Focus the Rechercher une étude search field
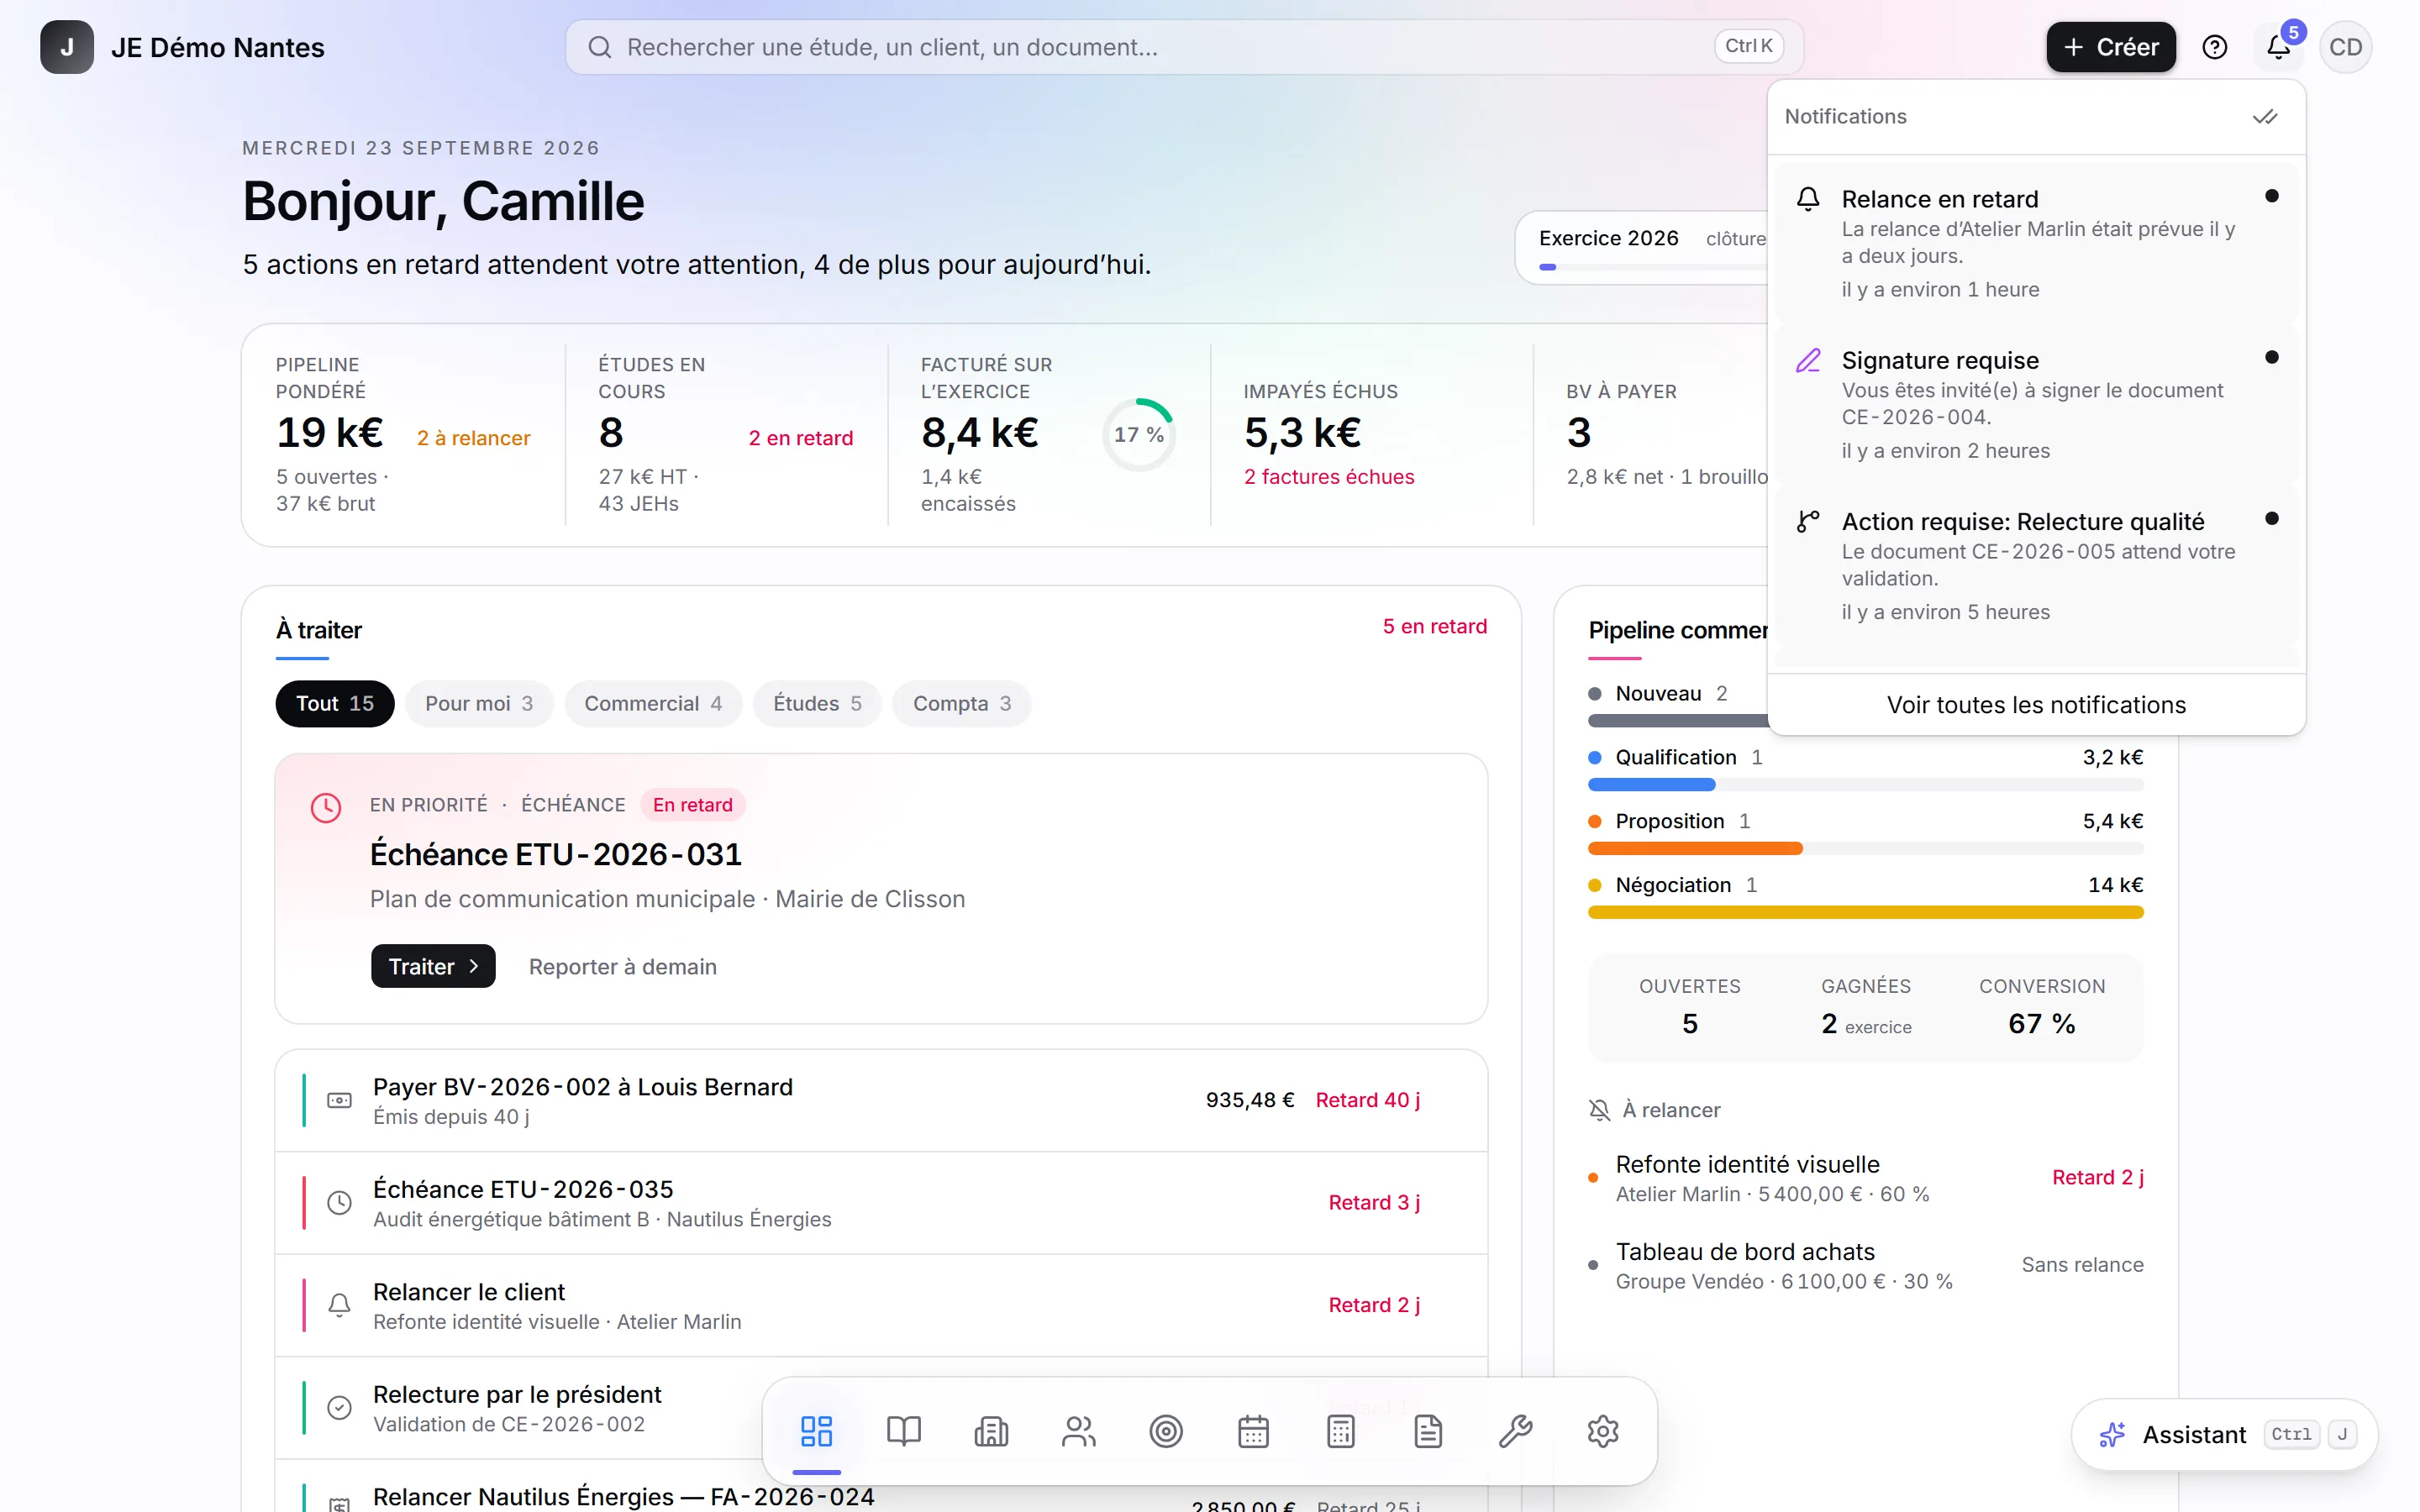The image size is (2420, 1512). [x=1184, y=47]
